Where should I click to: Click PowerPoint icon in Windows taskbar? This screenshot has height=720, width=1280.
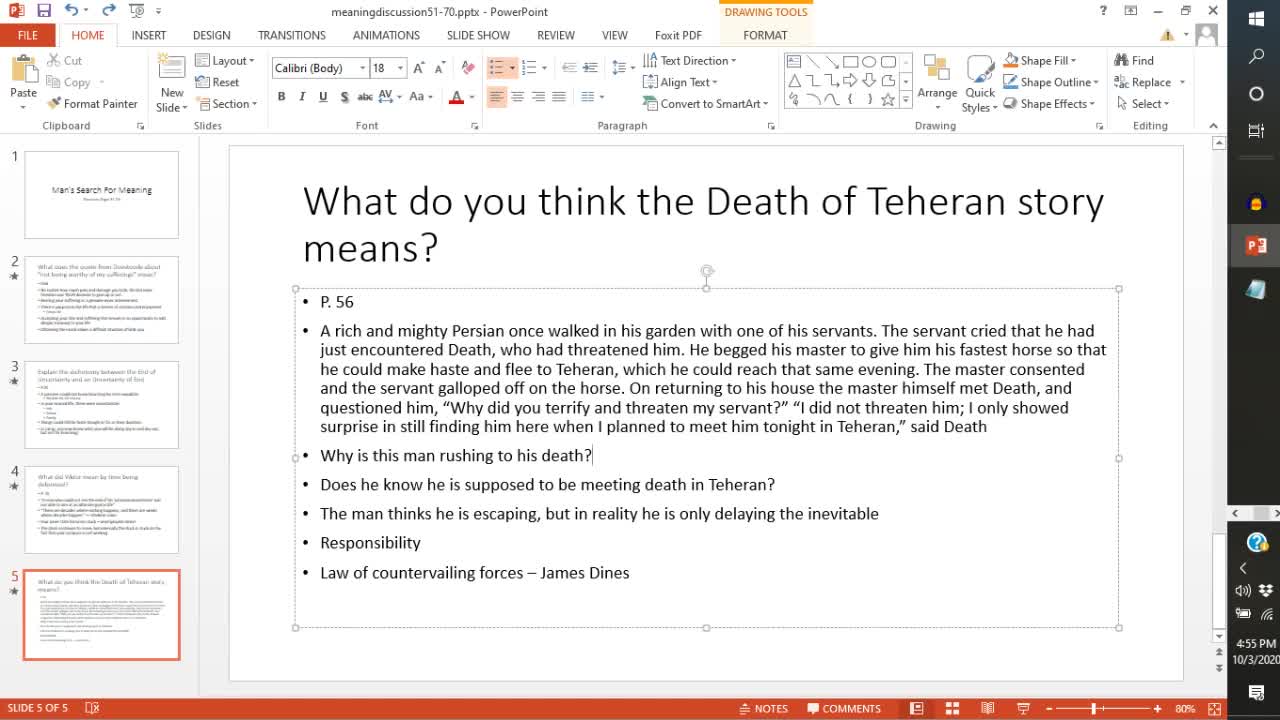(1256, 246)
